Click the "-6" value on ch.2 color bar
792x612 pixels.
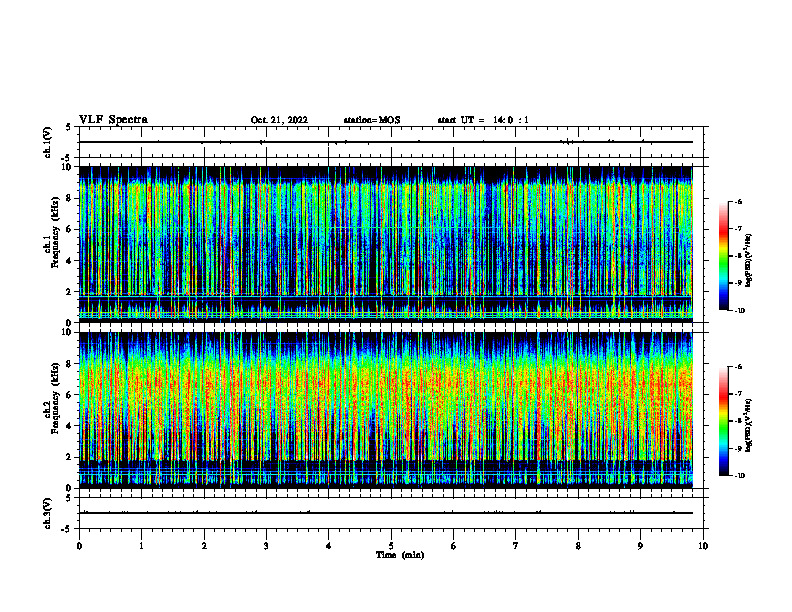738,367
